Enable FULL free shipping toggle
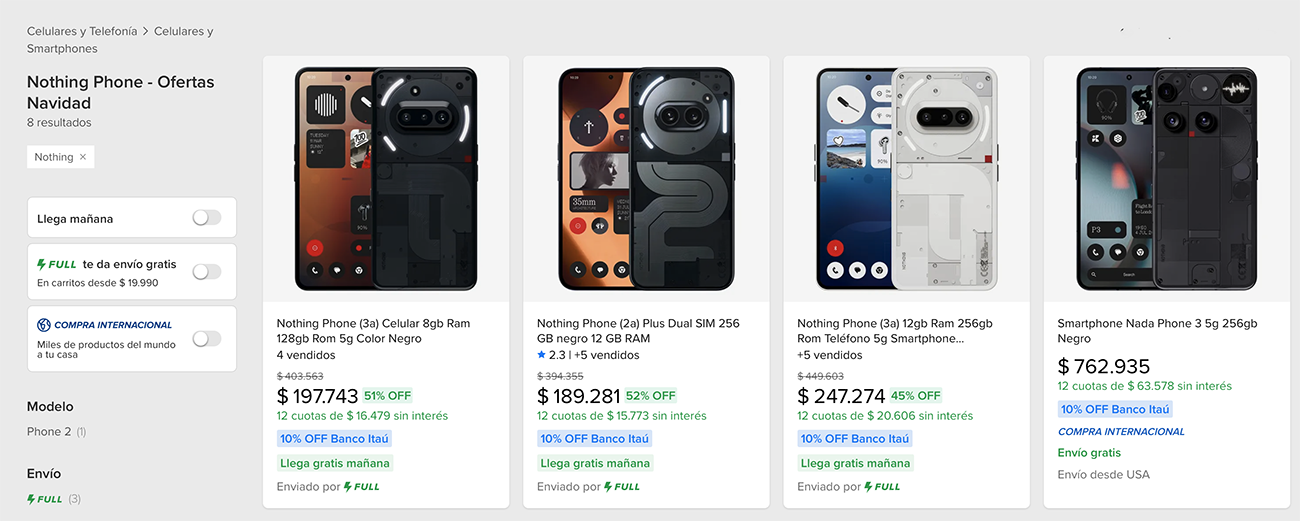The width and height of the screenshot is (1300, 521). tap(206, 272)
